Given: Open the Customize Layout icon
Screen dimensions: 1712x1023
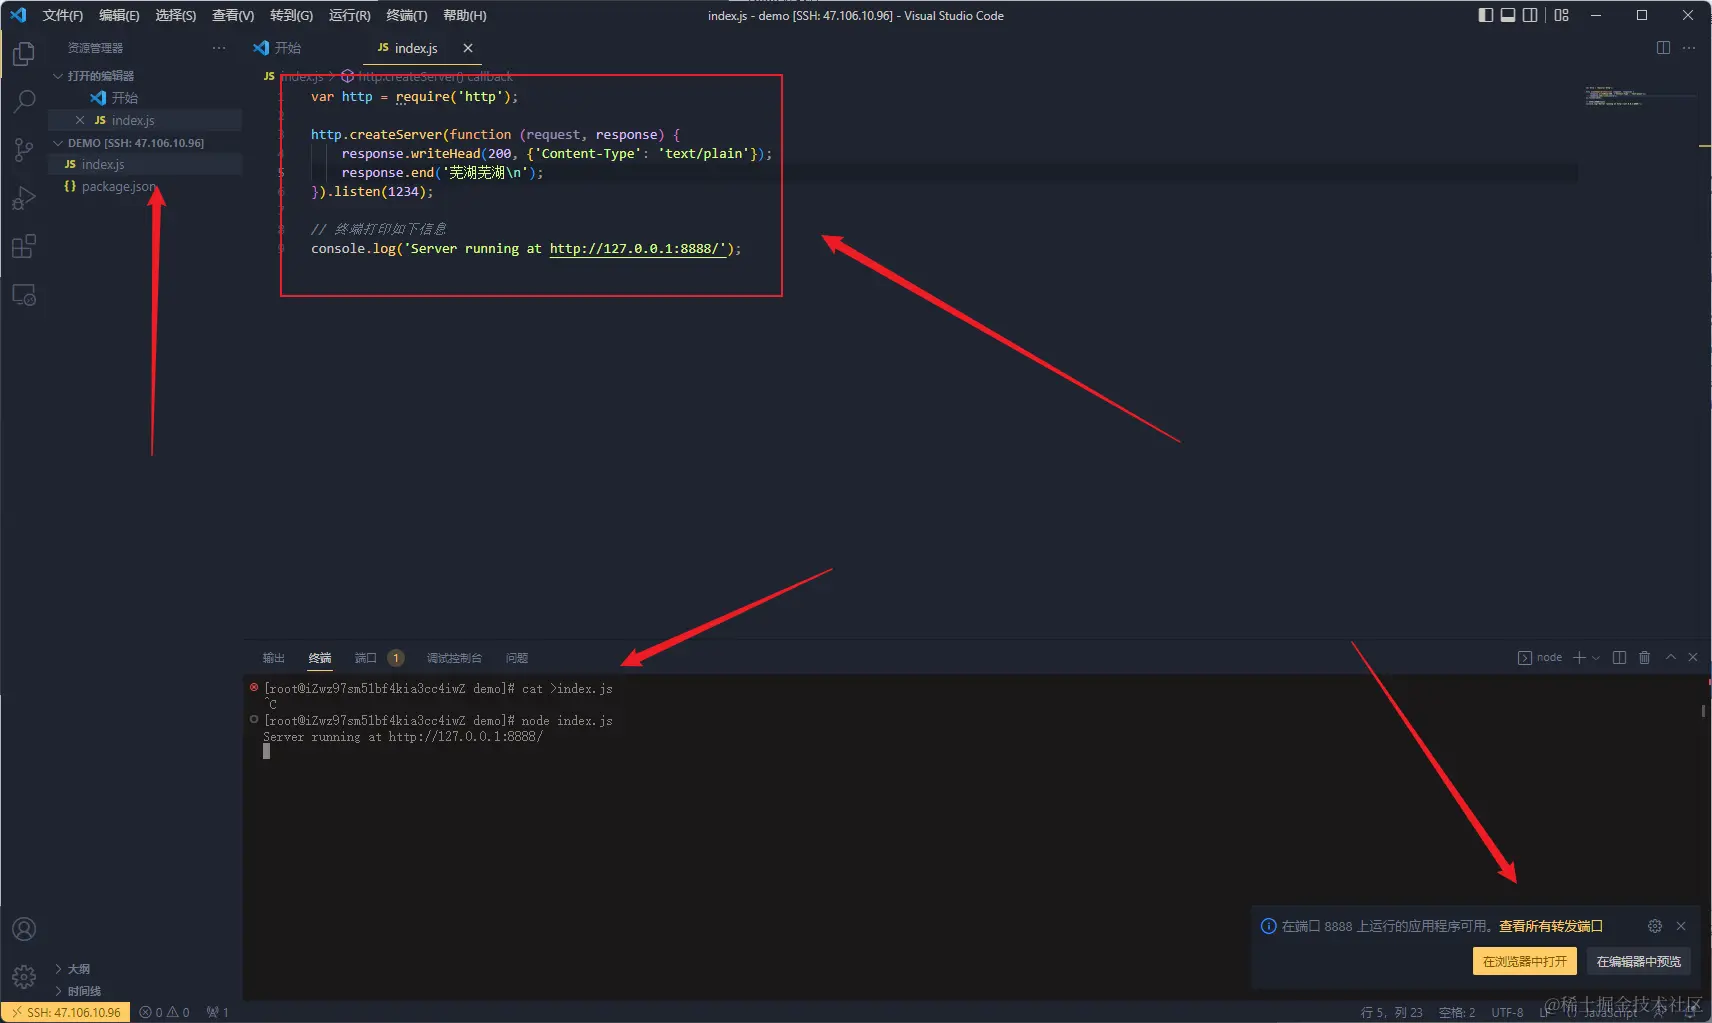Looking at the screenshot, I should click(1561, 15).
